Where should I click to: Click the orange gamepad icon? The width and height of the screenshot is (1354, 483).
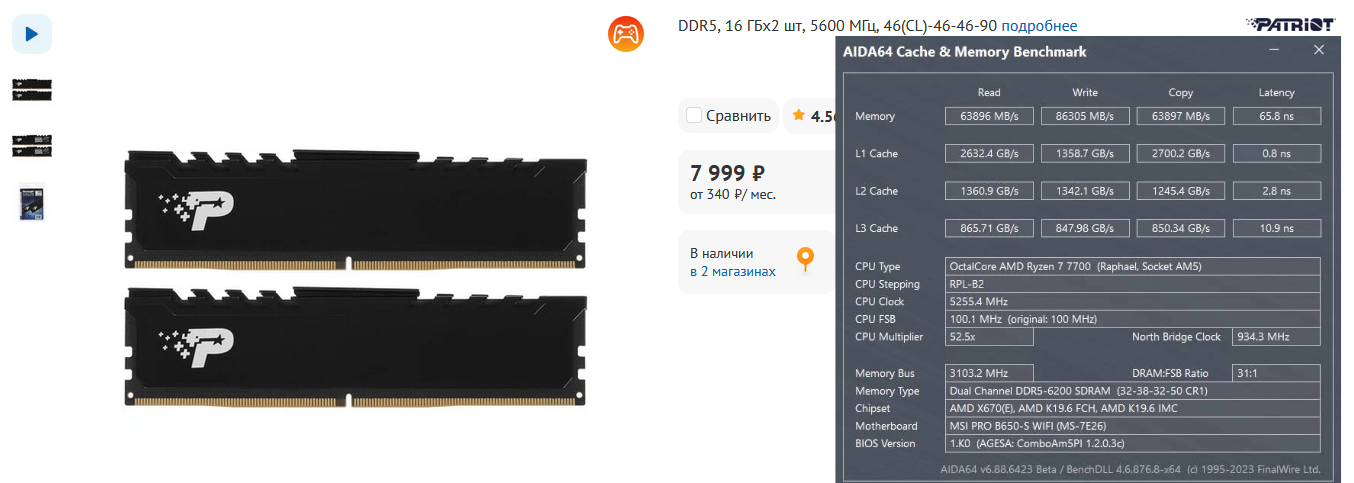(626, 34)
